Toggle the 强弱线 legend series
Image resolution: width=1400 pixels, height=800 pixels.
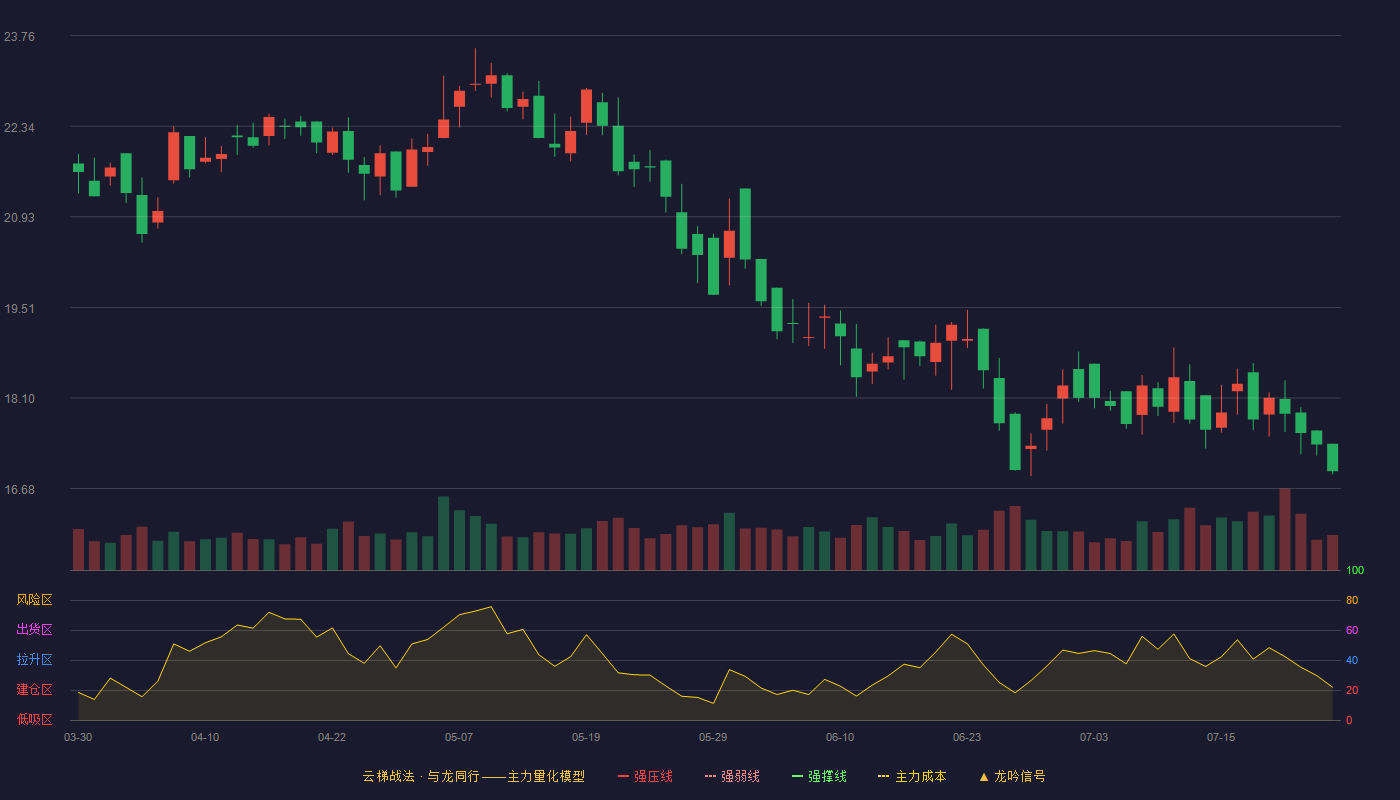coord(732,776)
